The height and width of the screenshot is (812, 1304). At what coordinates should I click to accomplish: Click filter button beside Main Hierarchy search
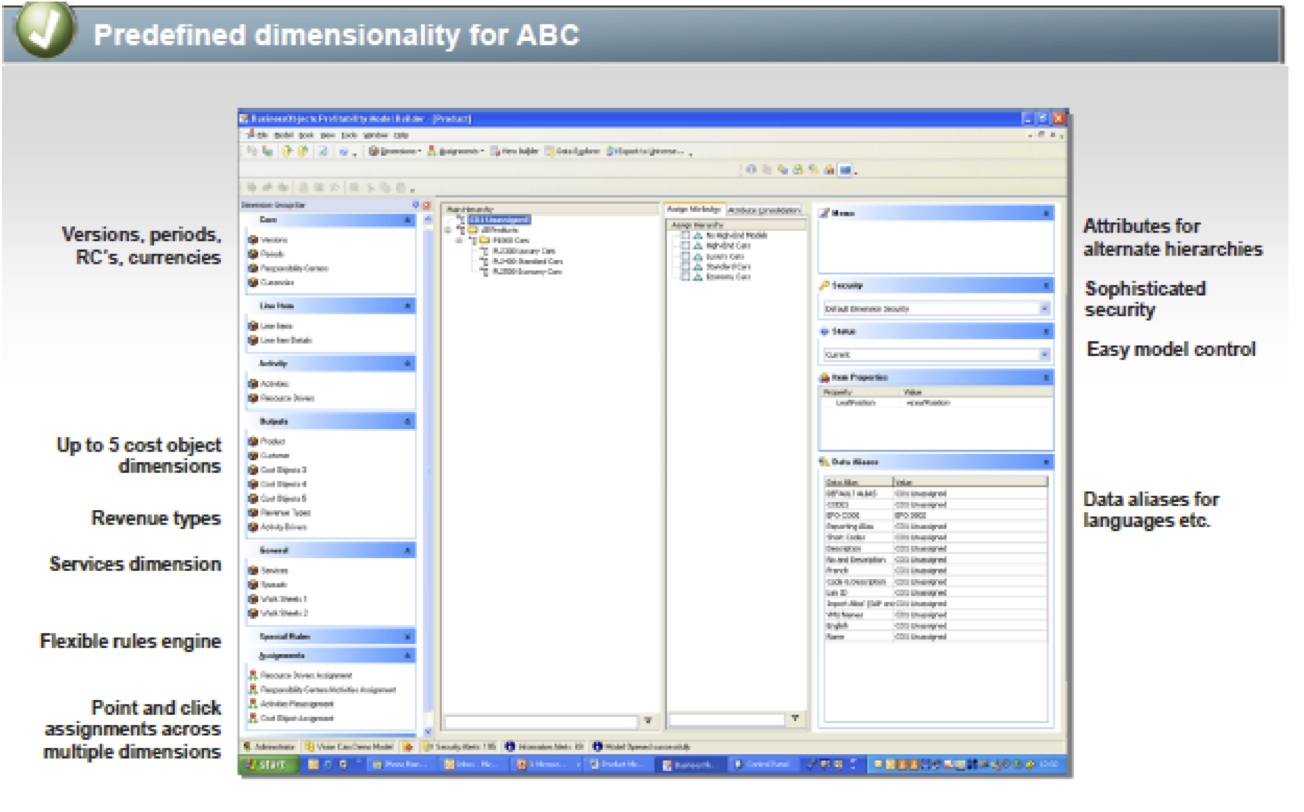click(x=647, y=720)
